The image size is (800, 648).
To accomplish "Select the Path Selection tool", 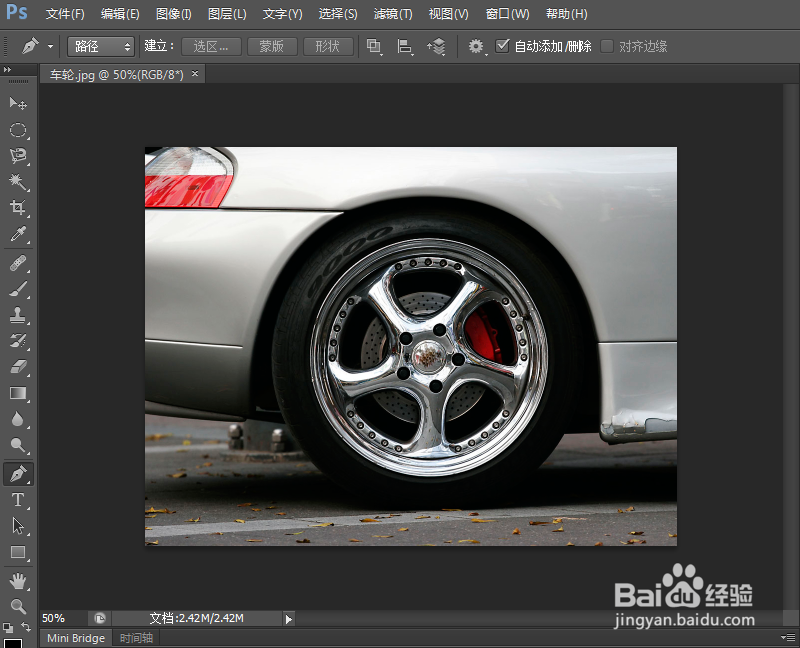I will [18, 526].
